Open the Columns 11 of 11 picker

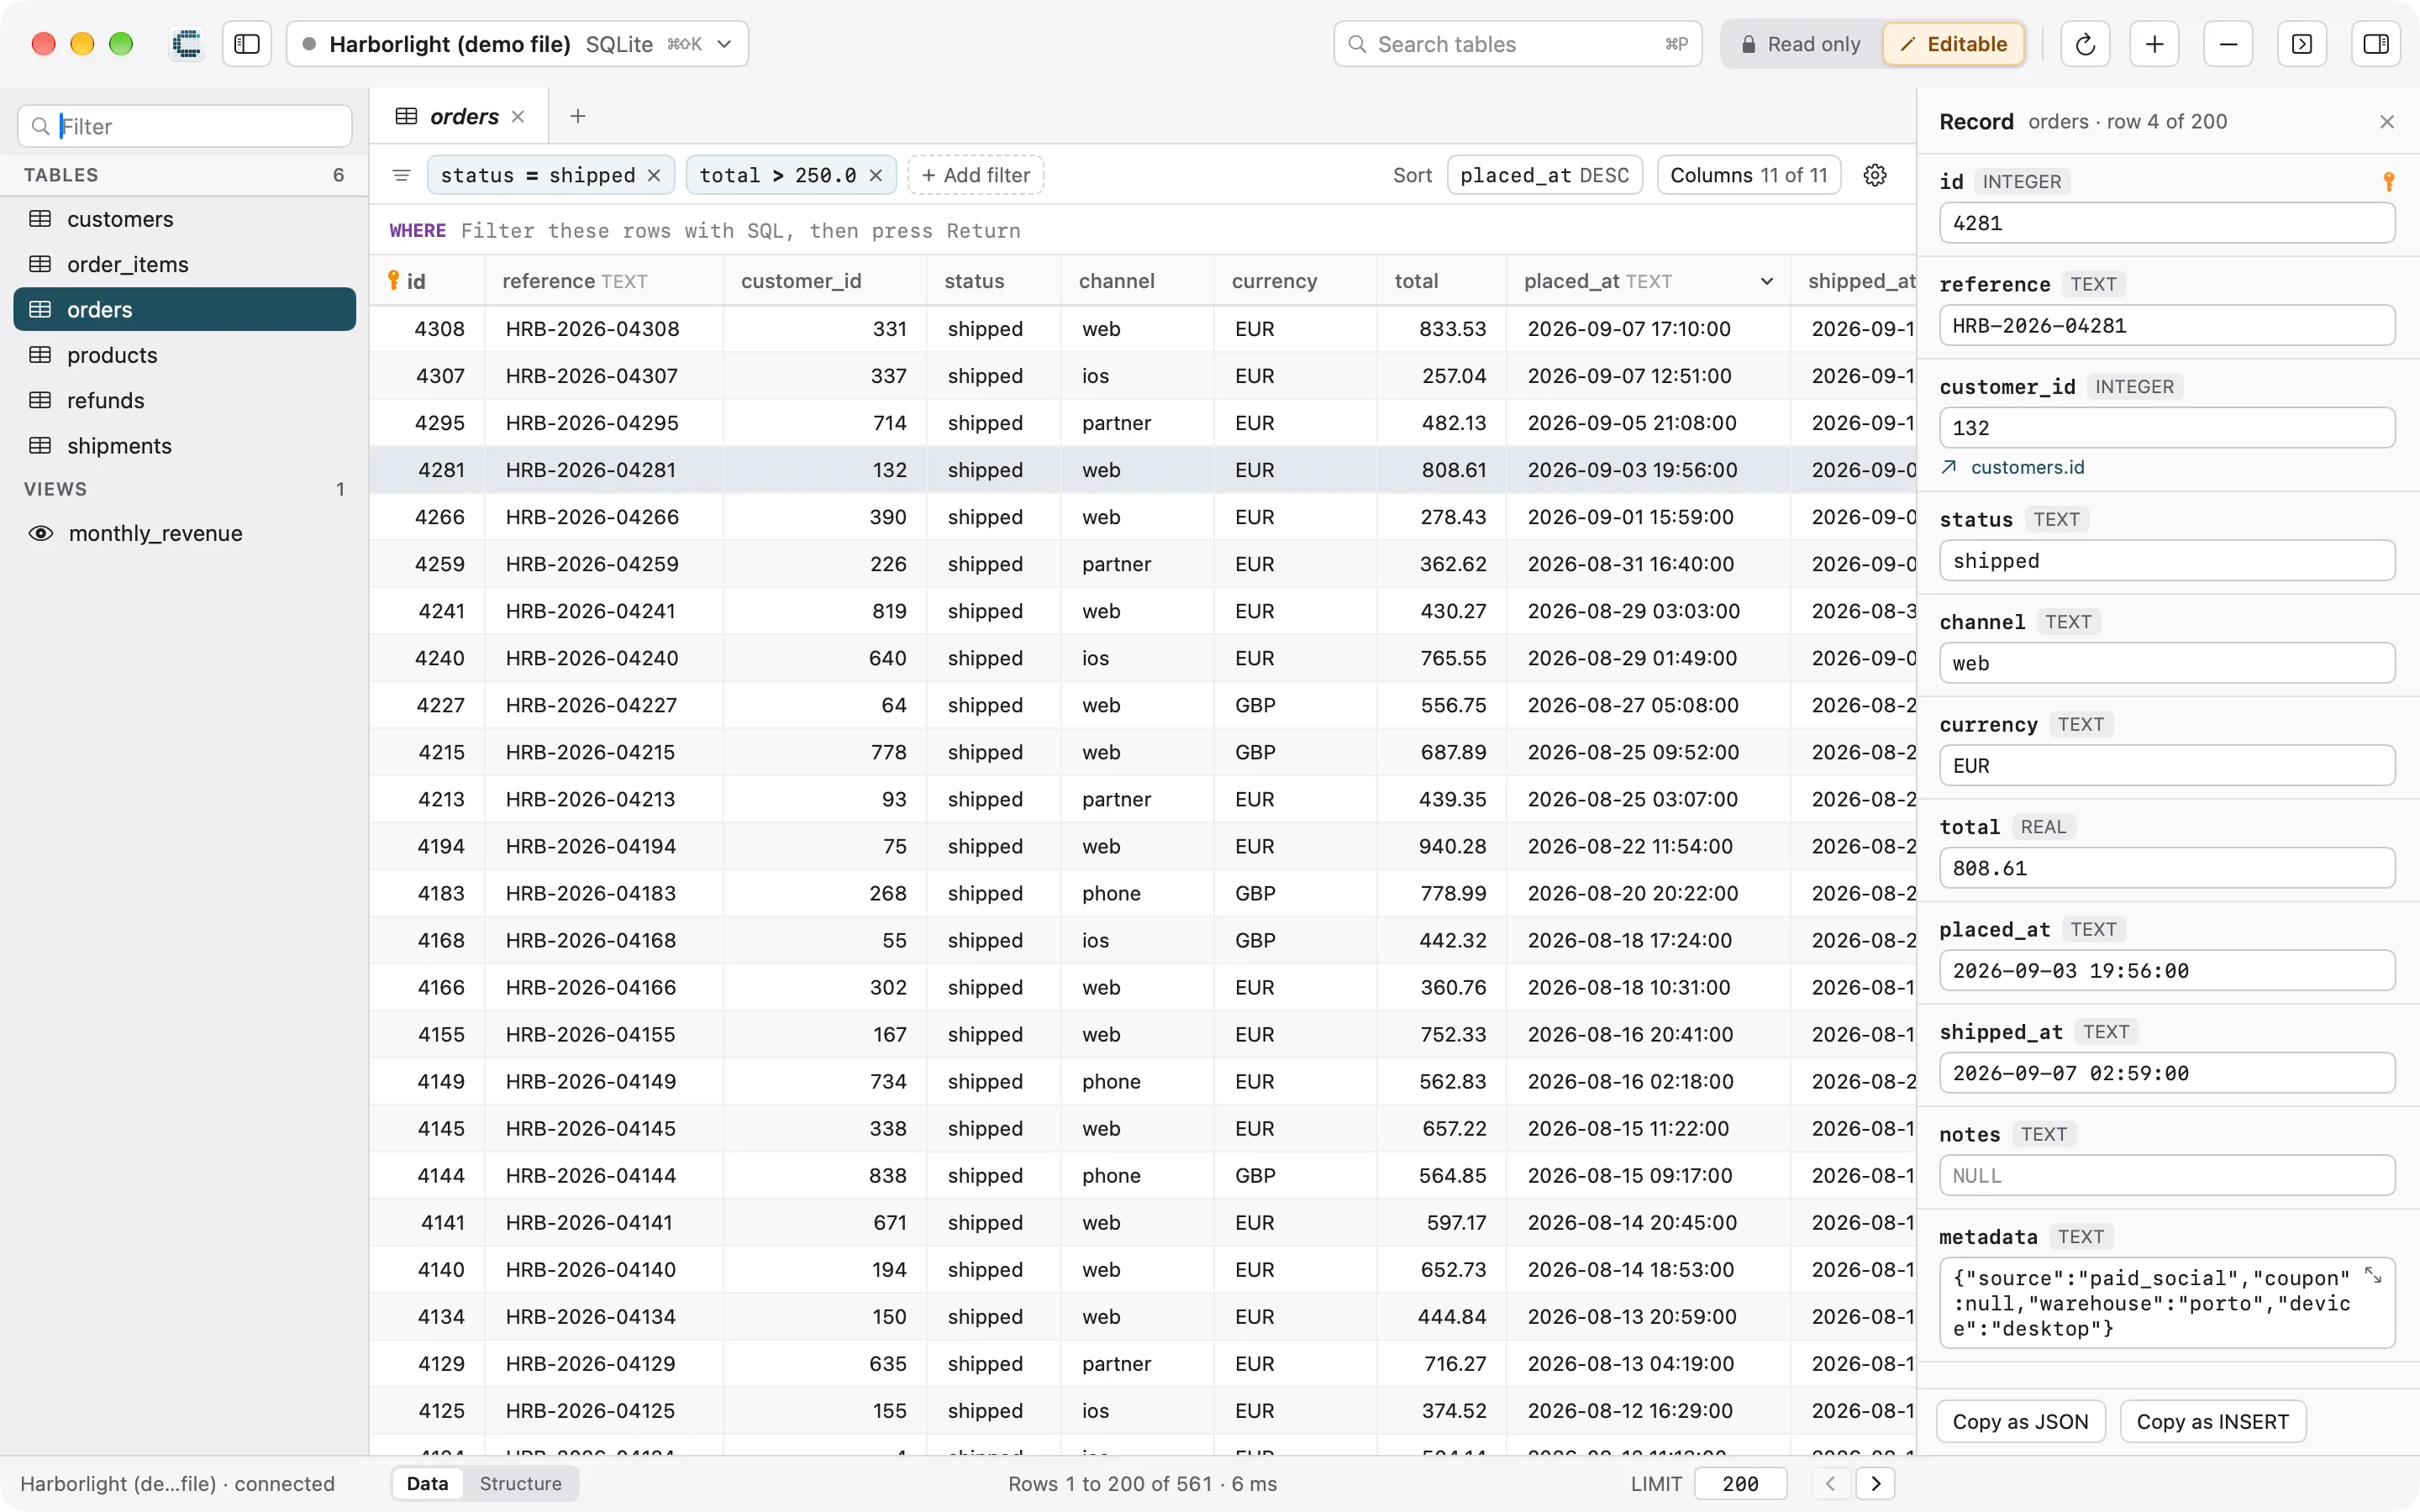(x=1749, y=175)
